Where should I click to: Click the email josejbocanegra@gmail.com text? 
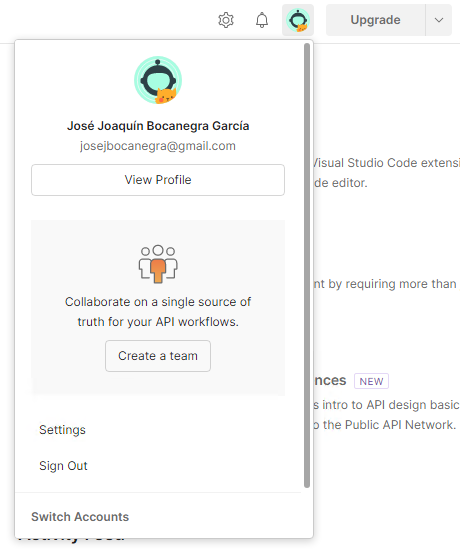pos(158,146)
